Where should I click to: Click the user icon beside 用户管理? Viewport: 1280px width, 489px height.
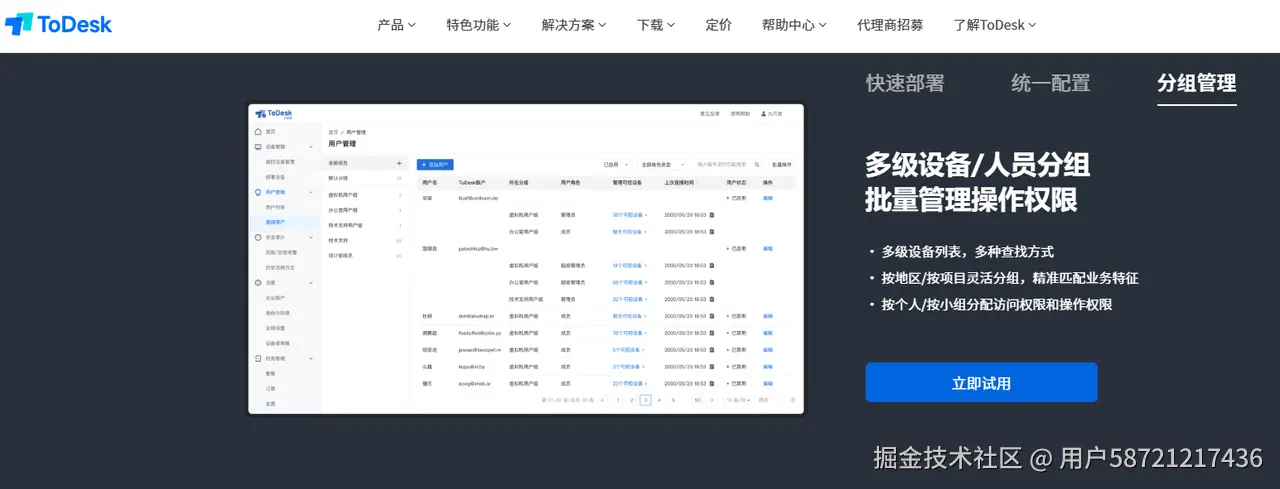(x=258, y=192)
